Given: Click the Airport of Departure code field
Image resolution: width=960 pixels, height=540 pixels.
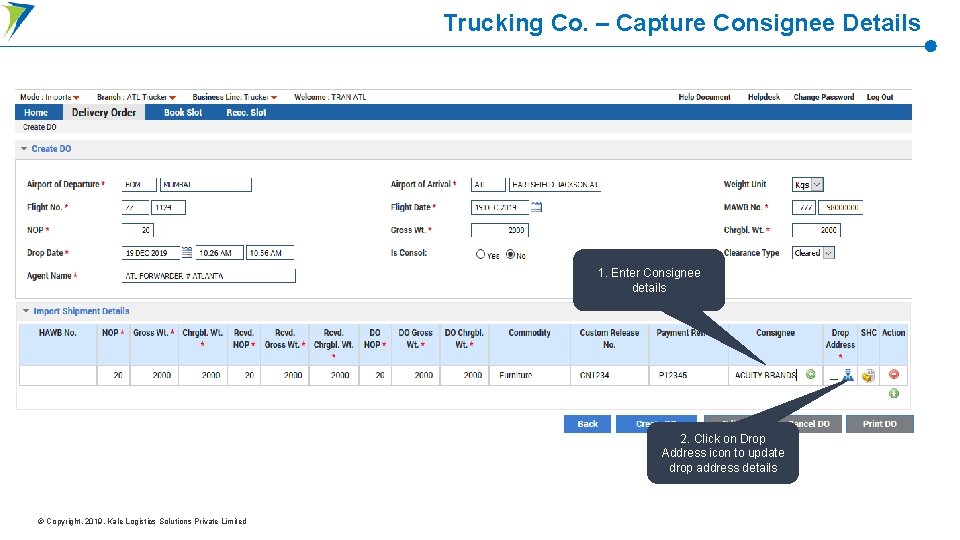Looking at the screenshot, I should coord(141,187).
